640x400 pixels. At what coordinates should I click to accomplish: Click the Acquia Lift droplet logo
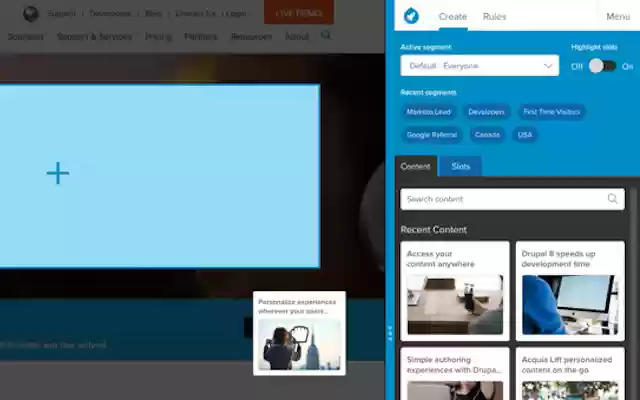[411, 16]
